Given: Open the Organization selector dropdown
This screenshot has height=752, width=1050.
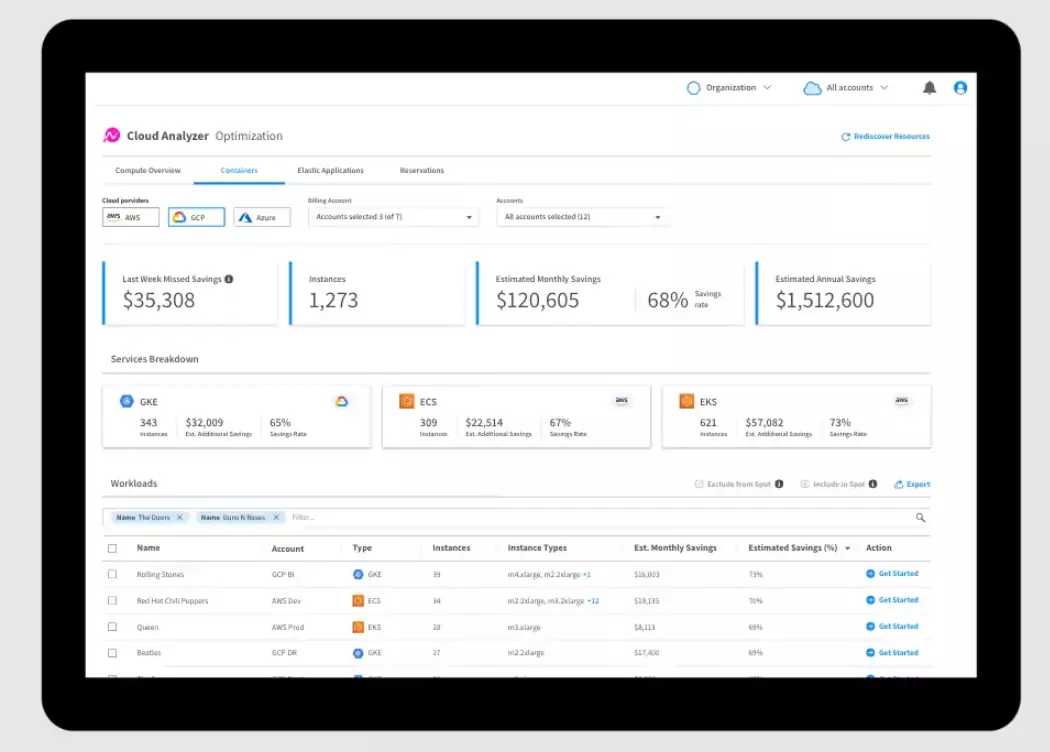Looking at the screenshot, I should click(x=730, y=88).
